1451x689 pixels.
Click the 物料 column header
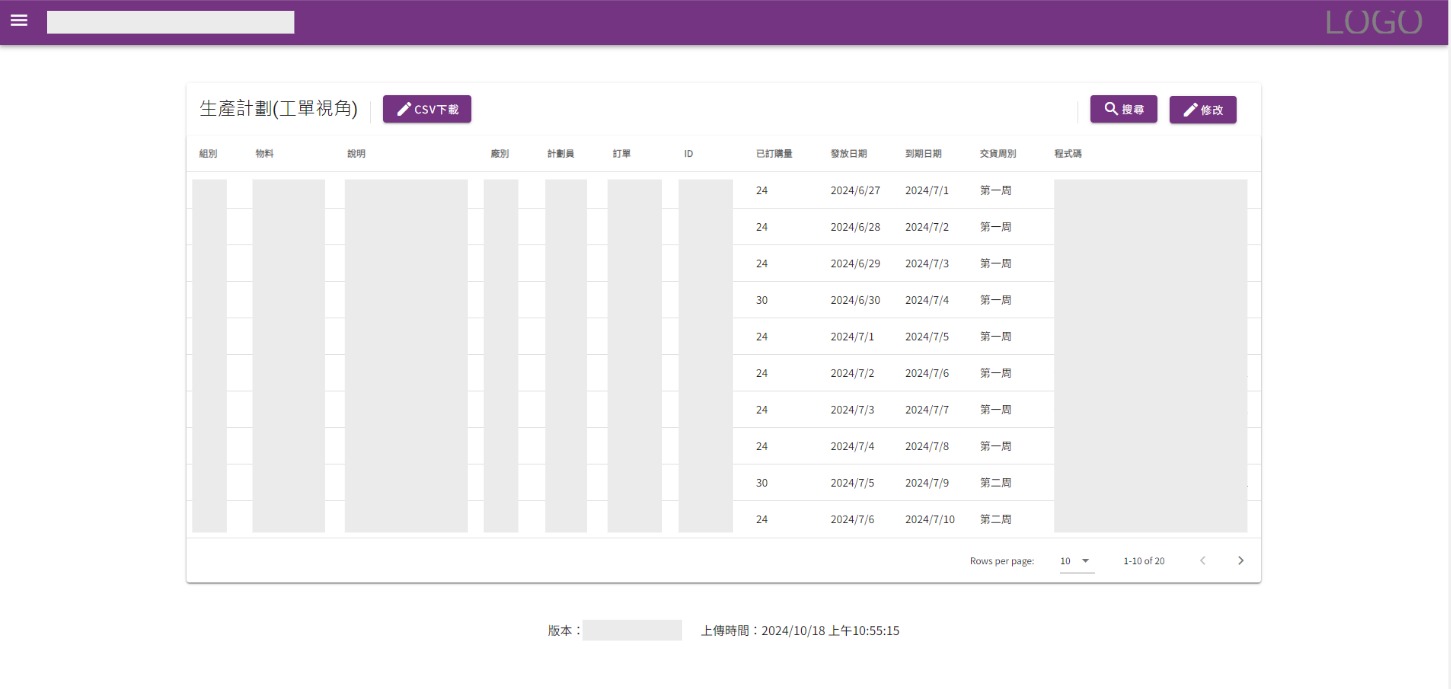point(264,154)
